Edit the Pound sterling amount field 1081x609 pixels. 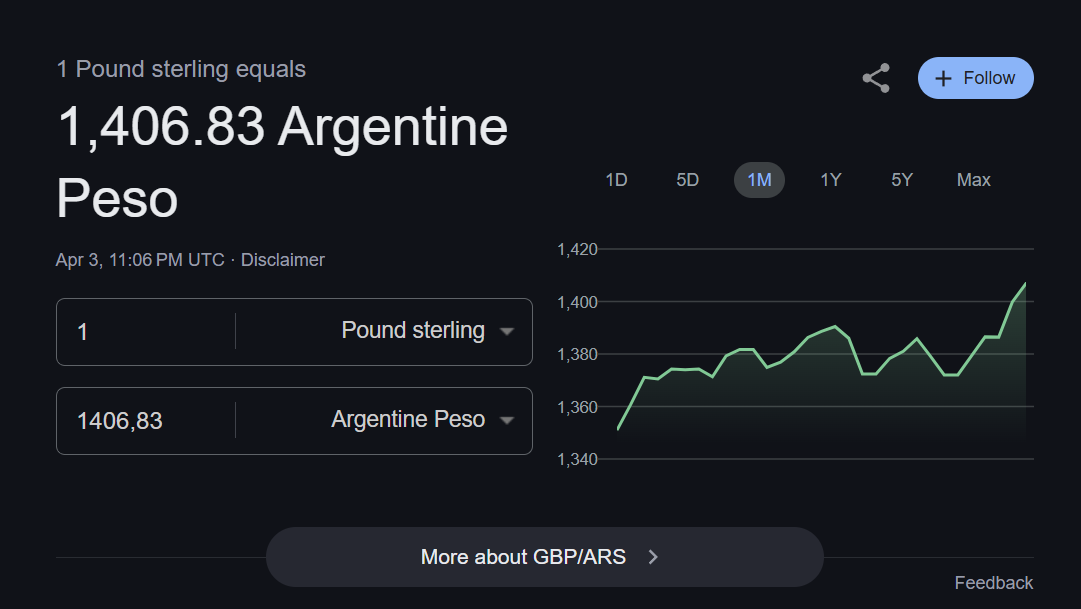[x=150, y=331]
